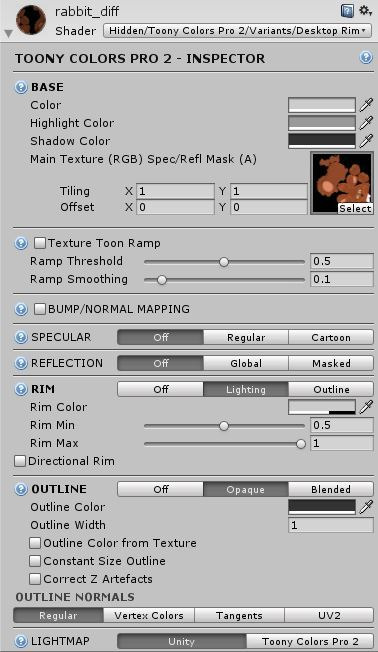
Task: Open the base Color swatch
Action: click(322, 105)
